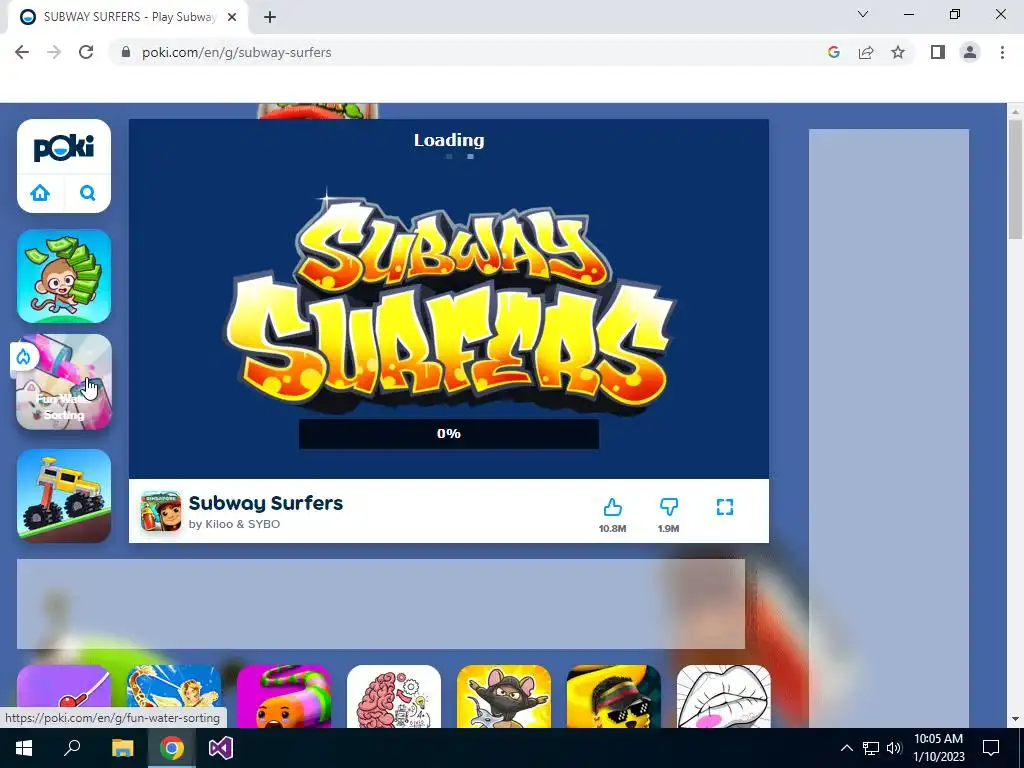
Task: Bookmark this tab with star icon
Action: (898, 52)
